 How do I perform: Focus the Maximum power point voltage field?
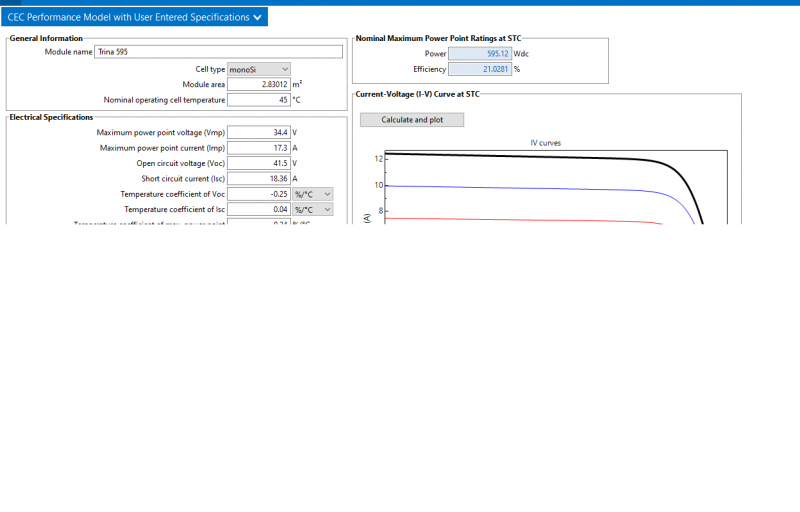click(x=259, y=132)
